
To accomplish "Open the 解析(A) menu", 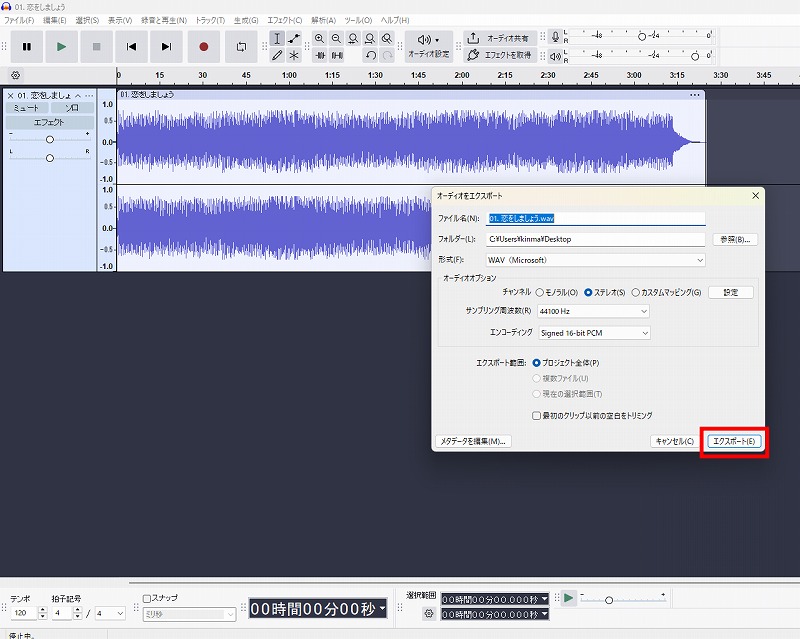I will (323, 20).
